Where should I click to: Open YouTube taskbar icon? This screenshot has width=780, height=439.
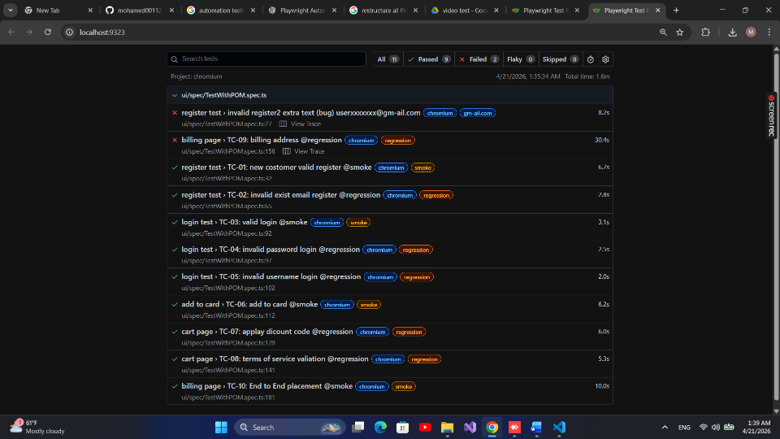point(425,427)
